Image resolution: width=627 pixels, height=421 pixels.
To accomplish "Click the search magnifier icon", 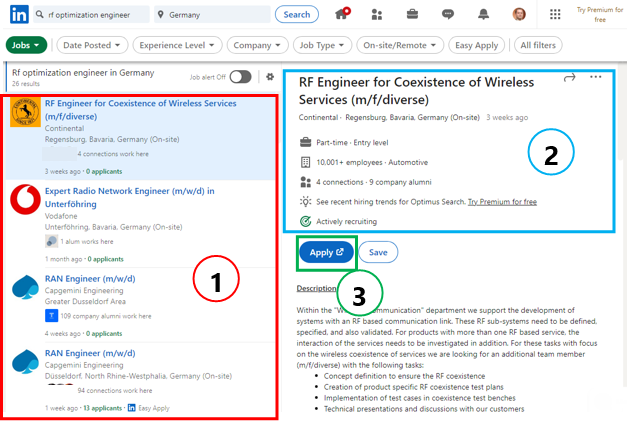I will (40, 14).
